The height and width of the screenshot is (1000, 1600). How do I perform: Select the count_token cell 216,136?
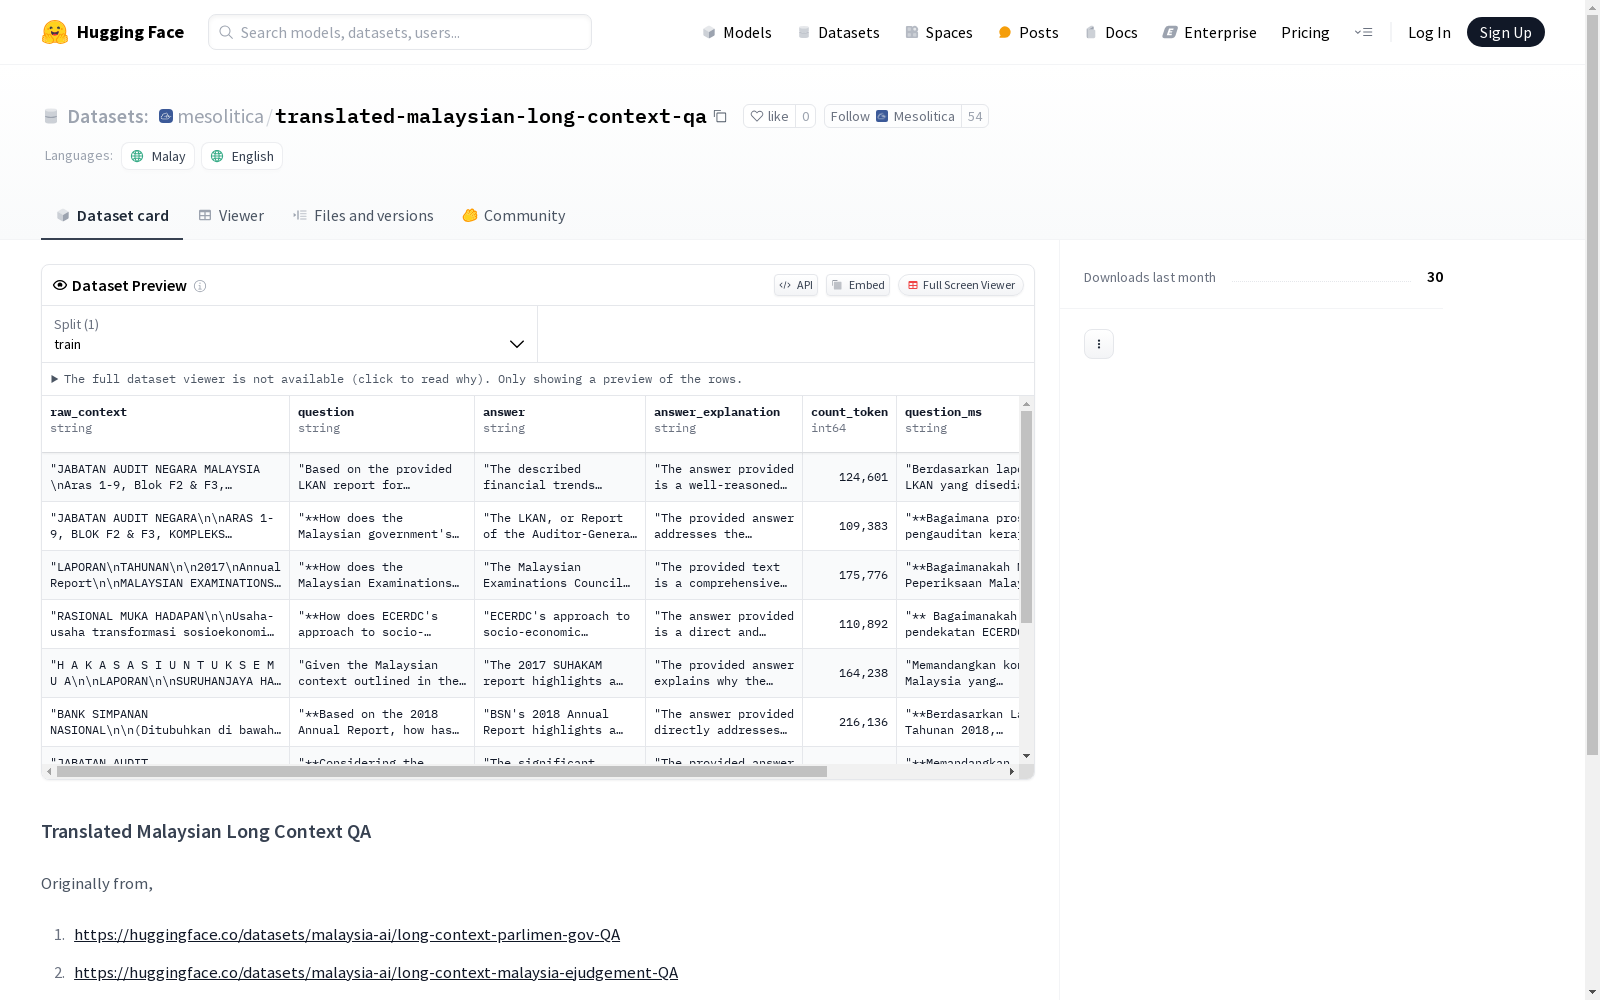tap(850, 722)
